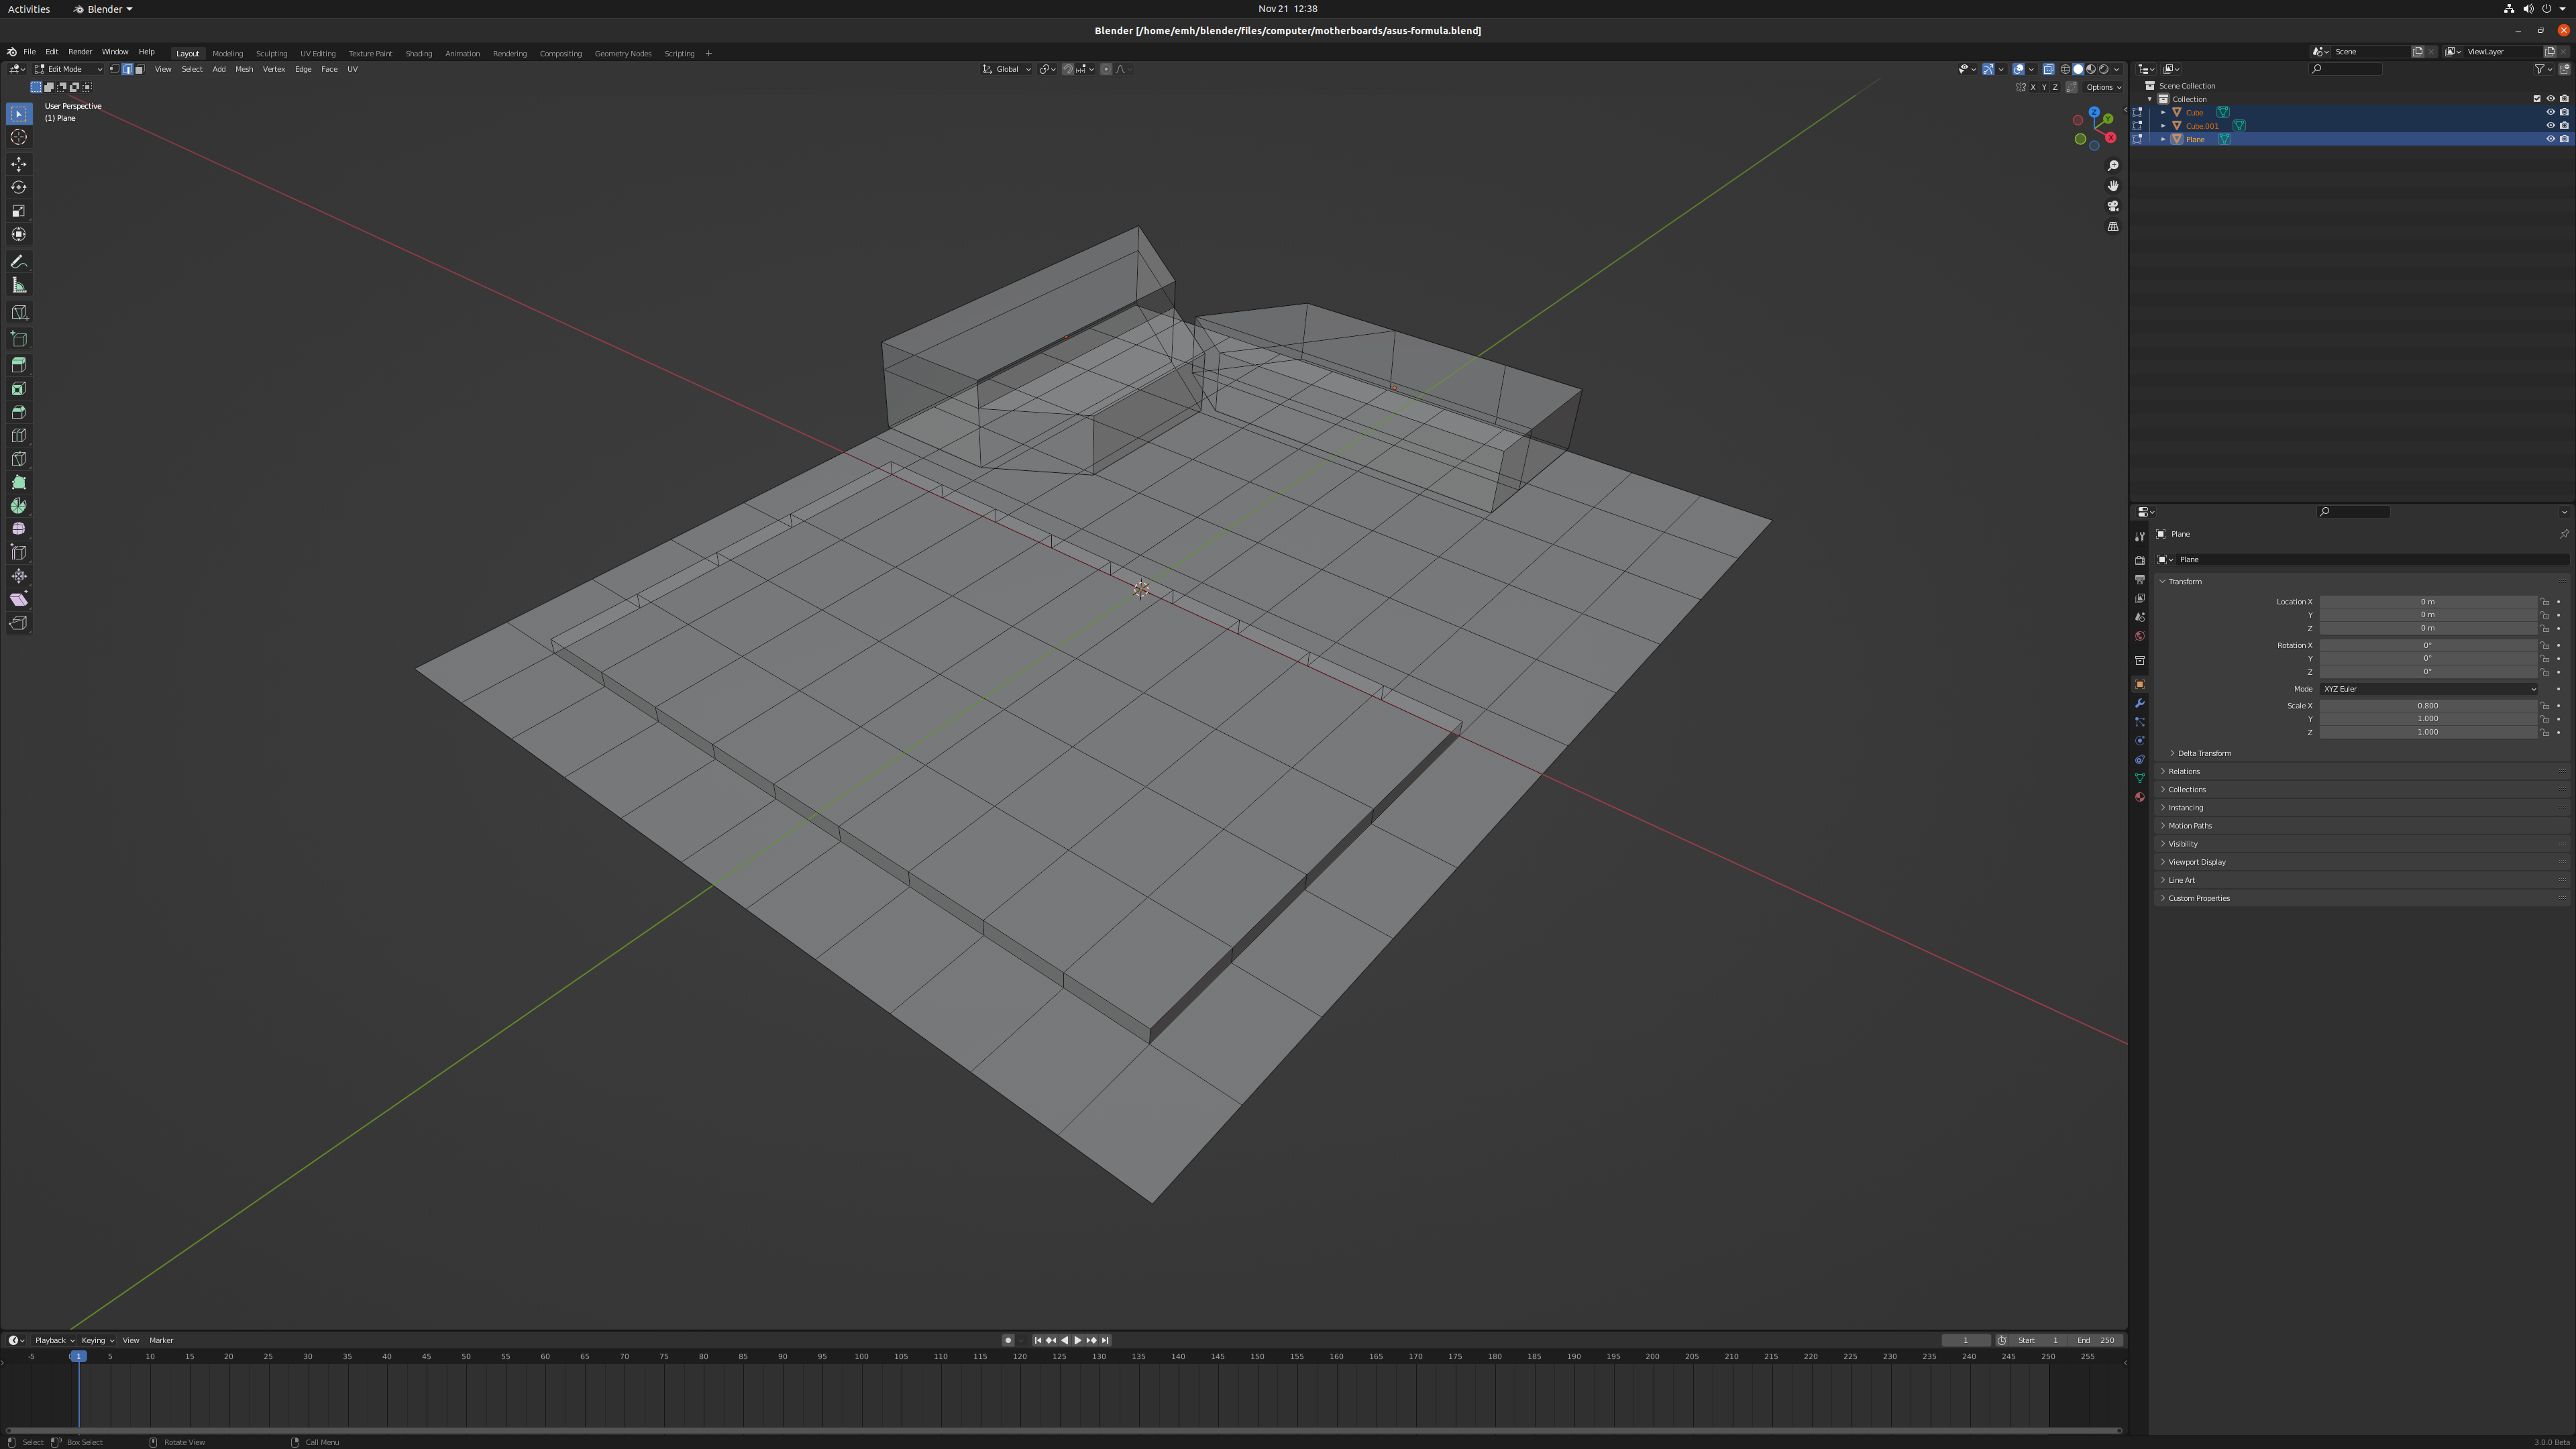Jump to the timeline end frame
Viewport: 2576px width, 1449px height.
tap(1105, 1340)
